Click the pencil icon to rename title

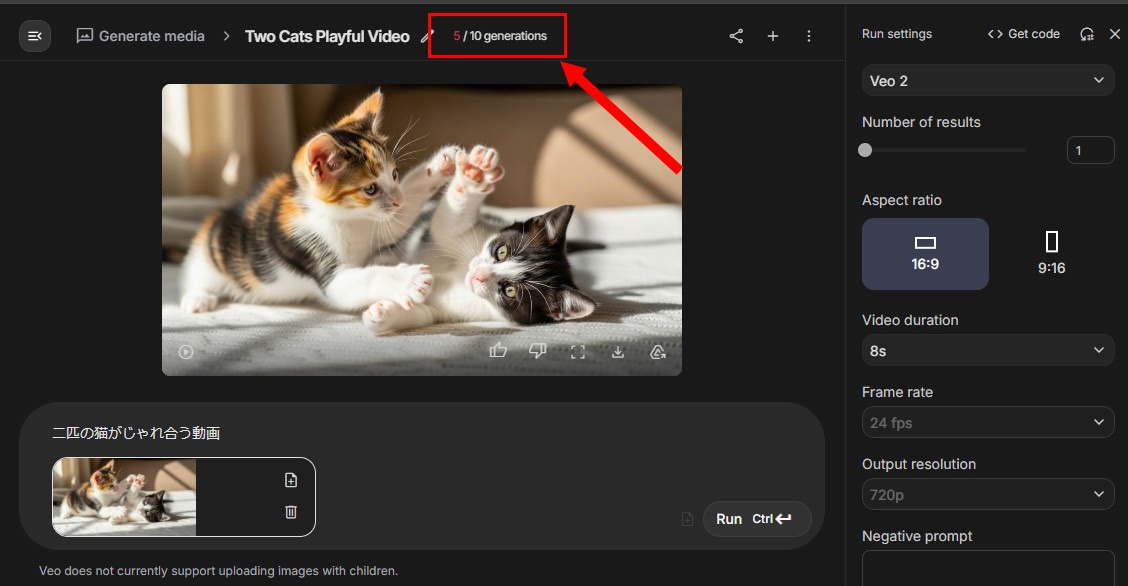[x=426, y=36]
